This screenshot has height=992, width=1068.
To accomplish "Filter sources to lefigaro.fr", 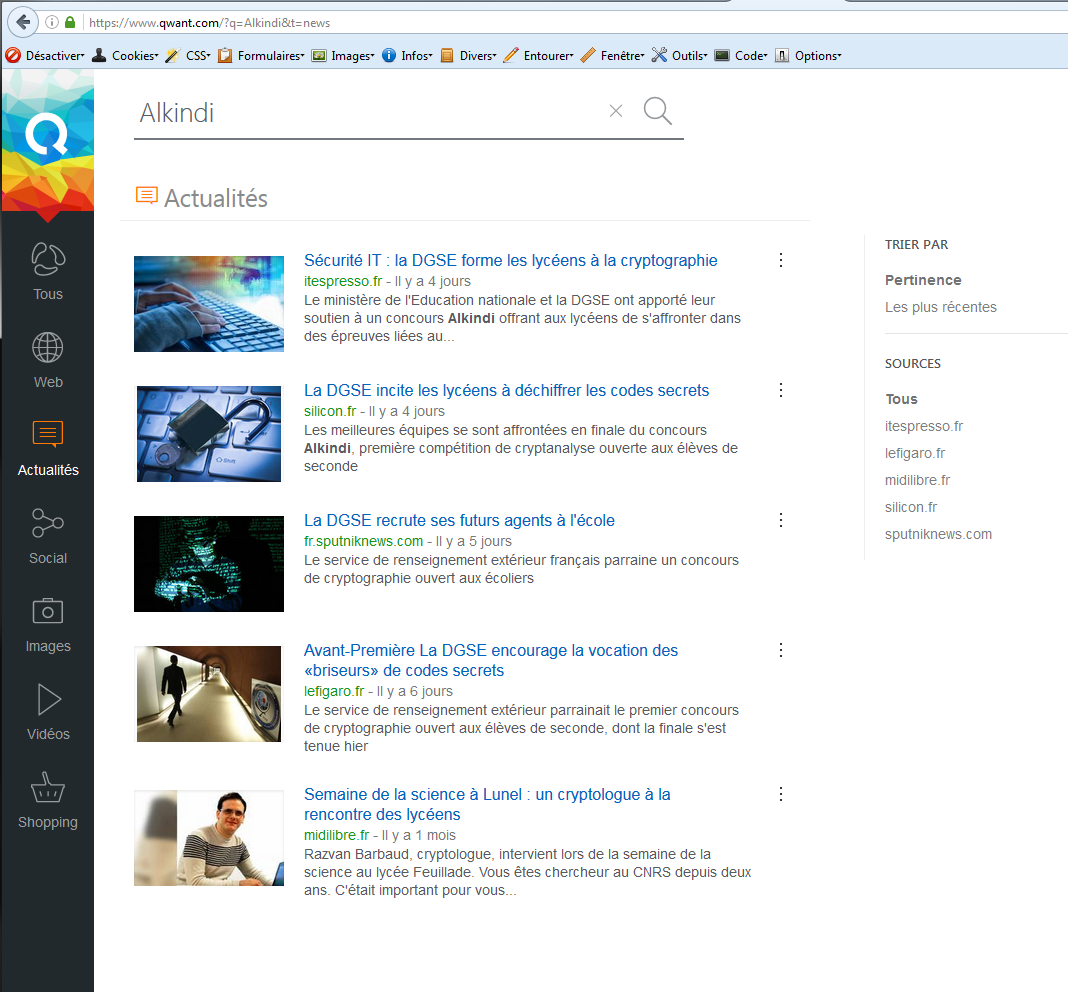I will pyautogui.click(x=915, y=453).
